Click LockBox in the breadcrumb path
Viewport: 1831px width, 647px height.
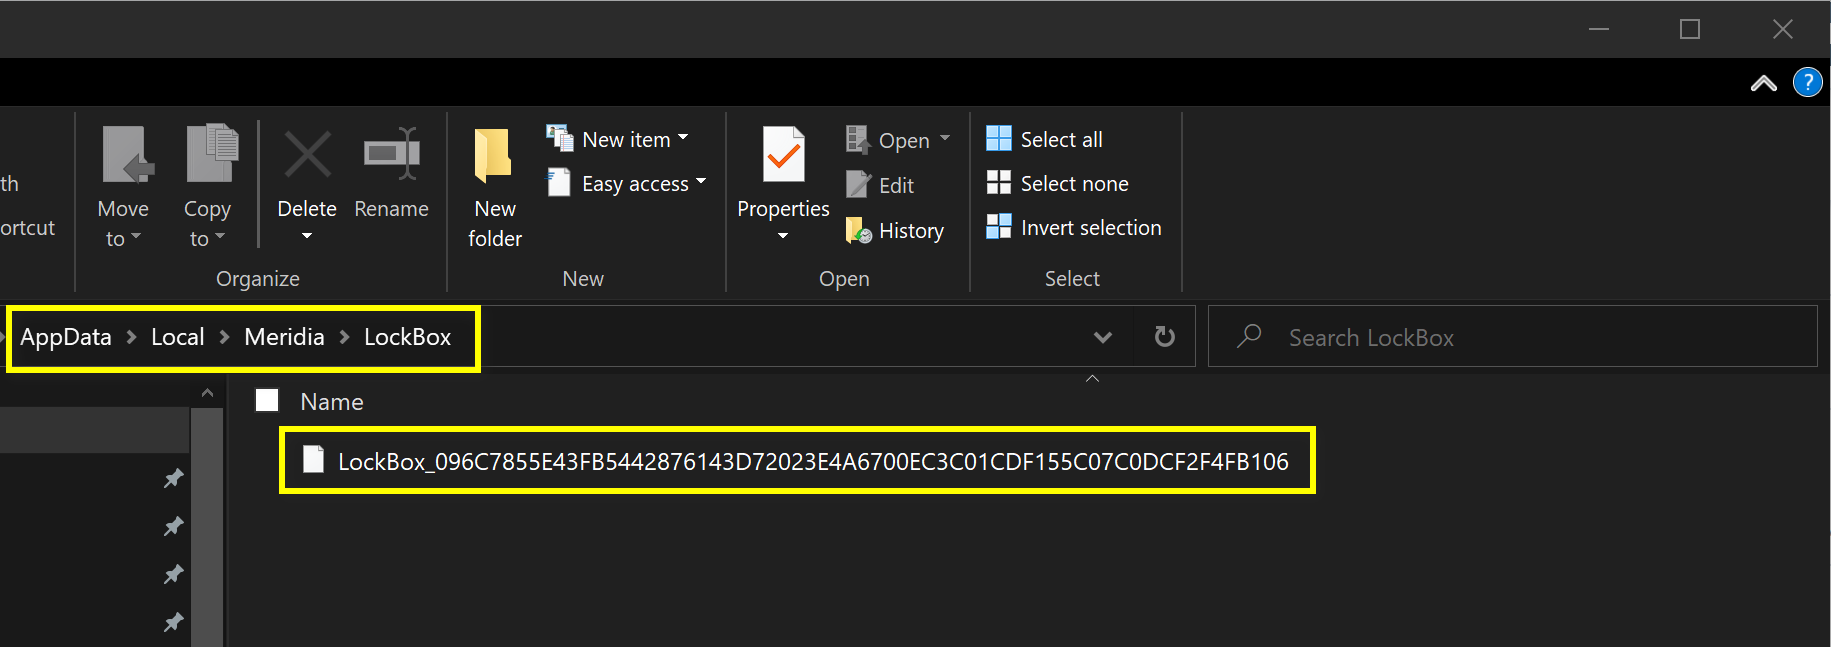(x=407, y=337)
